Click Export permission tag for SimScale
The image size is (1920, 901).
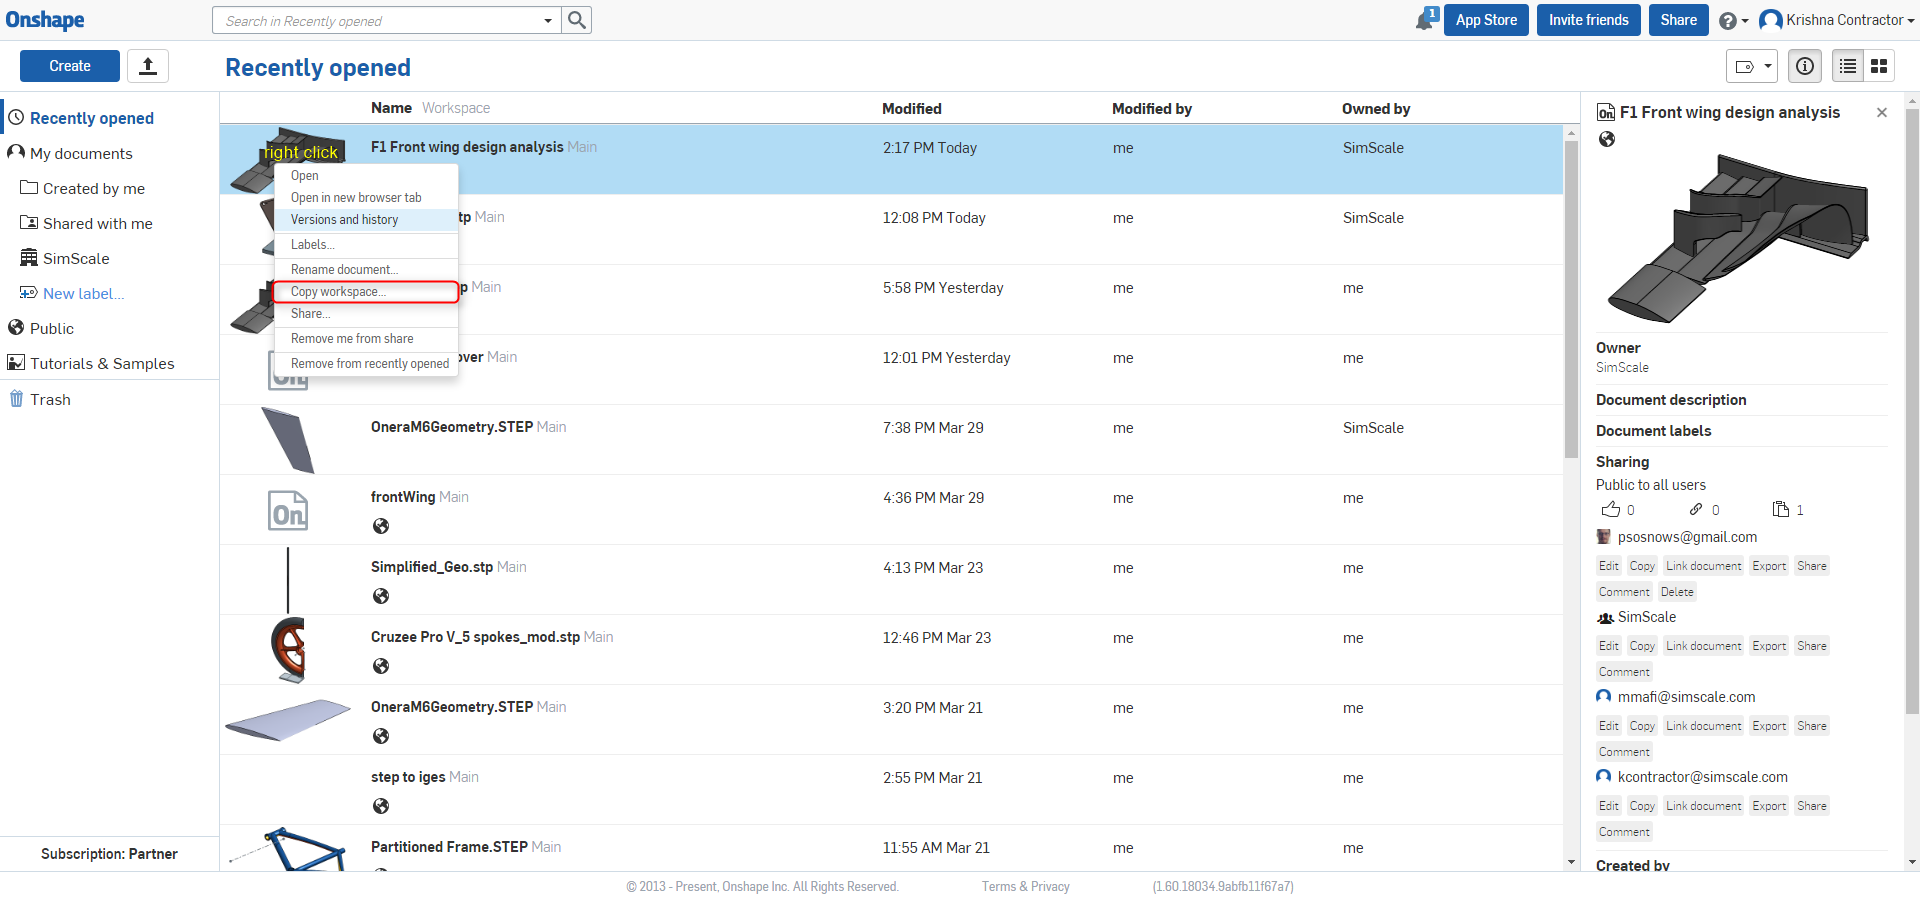pyautogui.click(x=1769, y=646)
